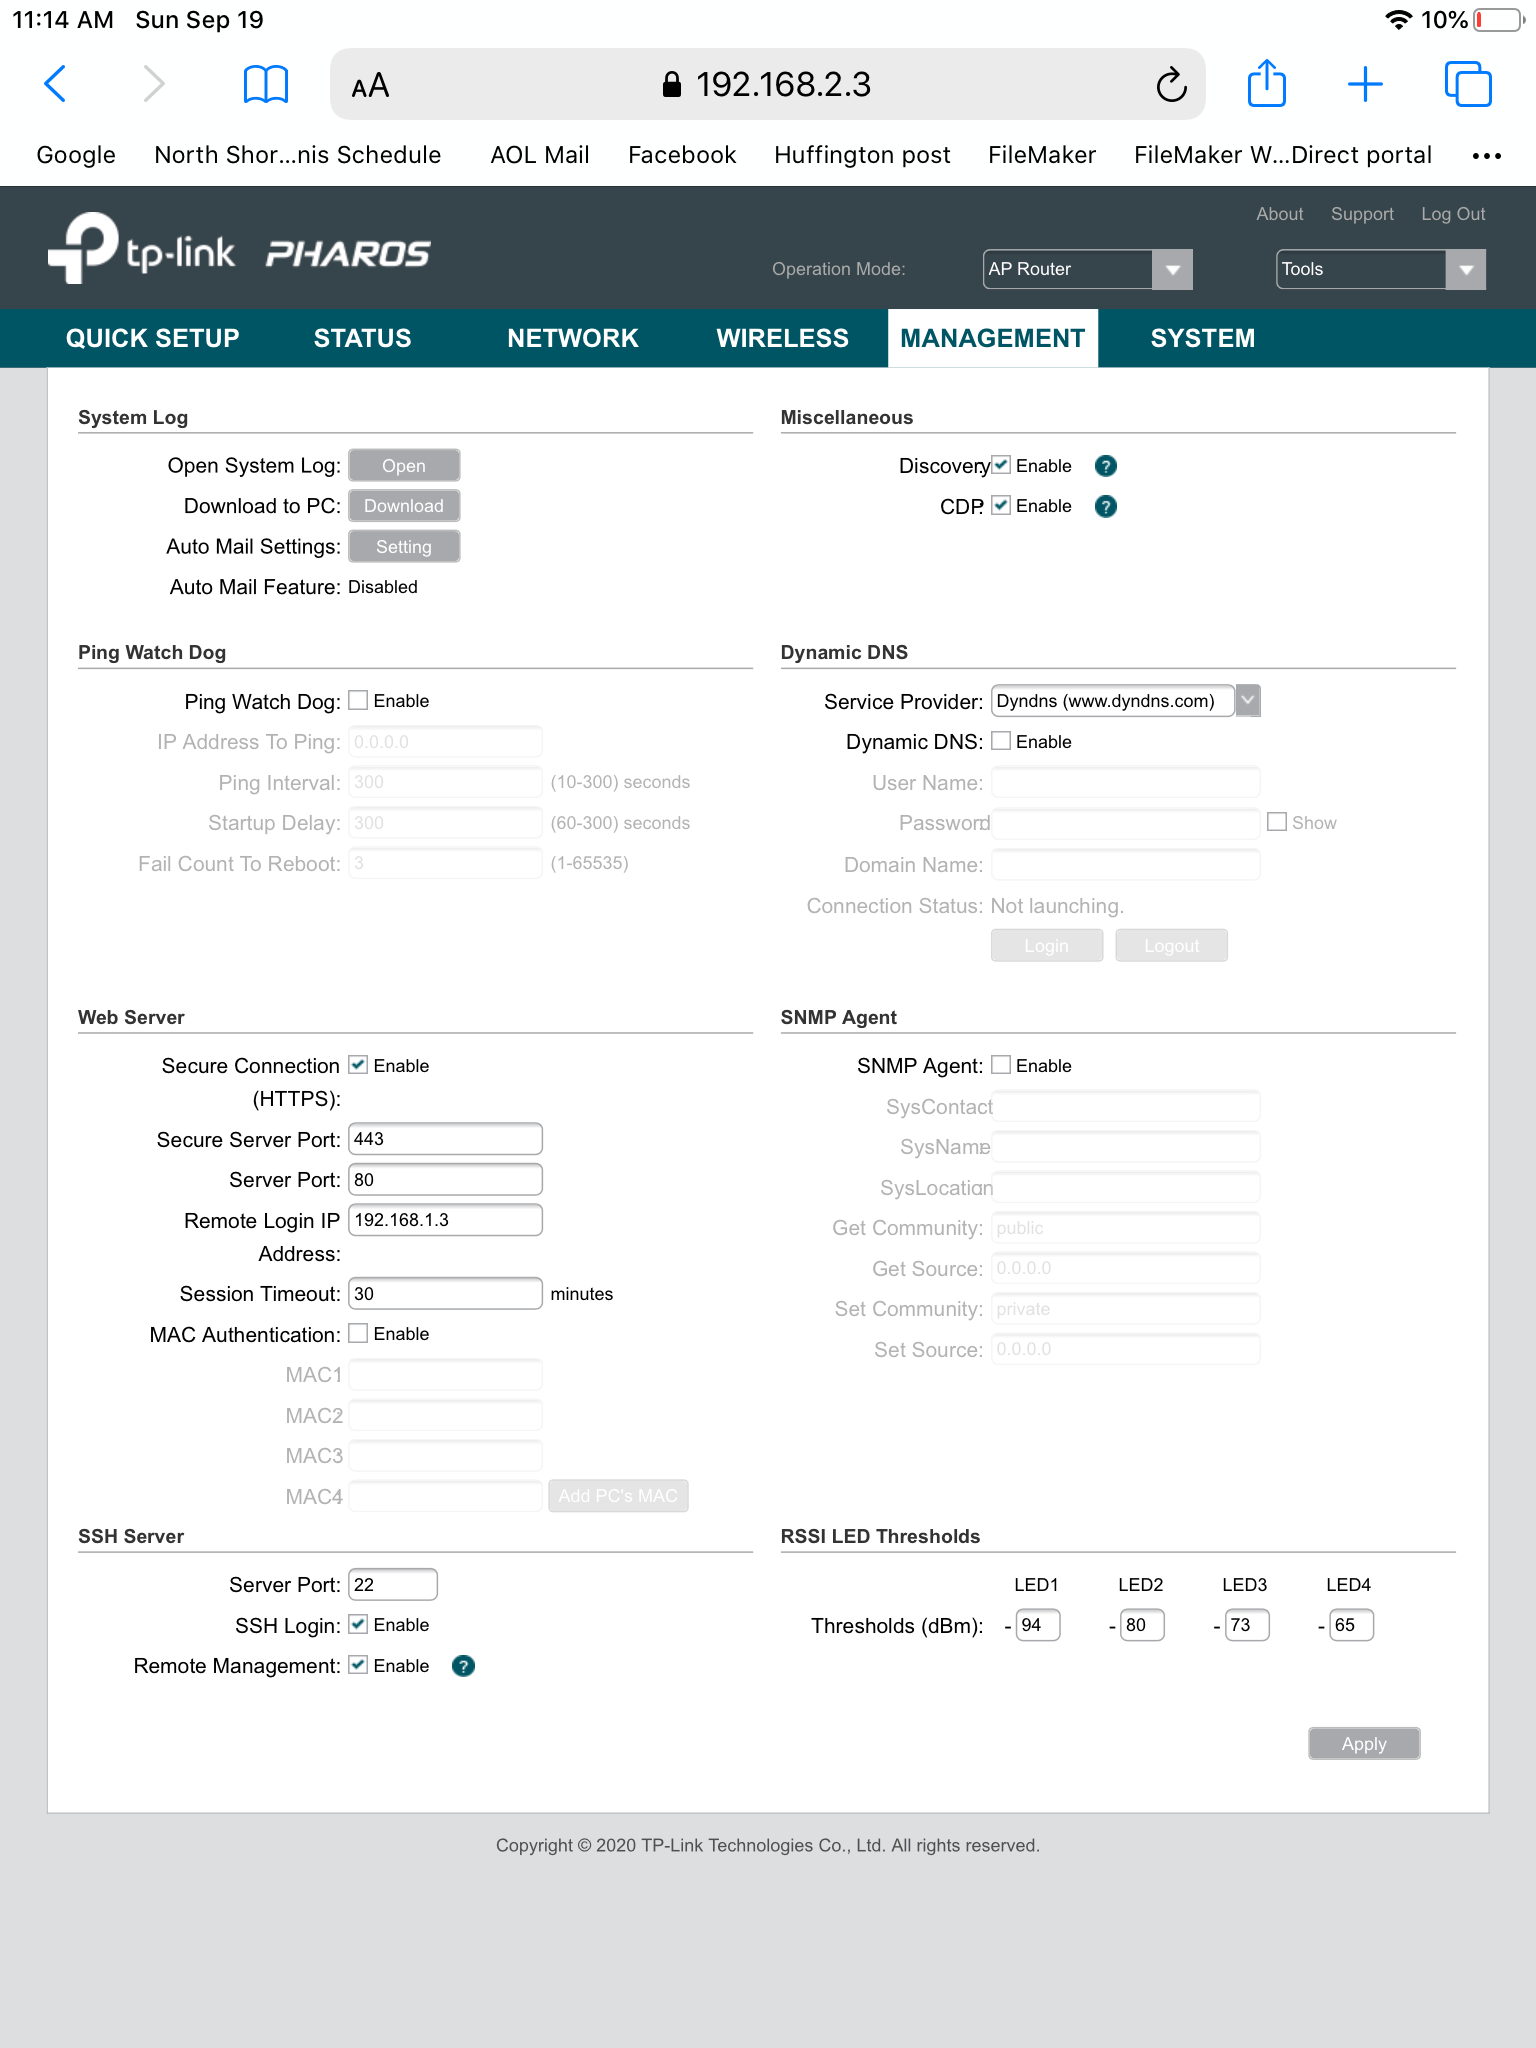
Task: Enable MAC Authentication checkbox
Action: tap(358, 1333)
